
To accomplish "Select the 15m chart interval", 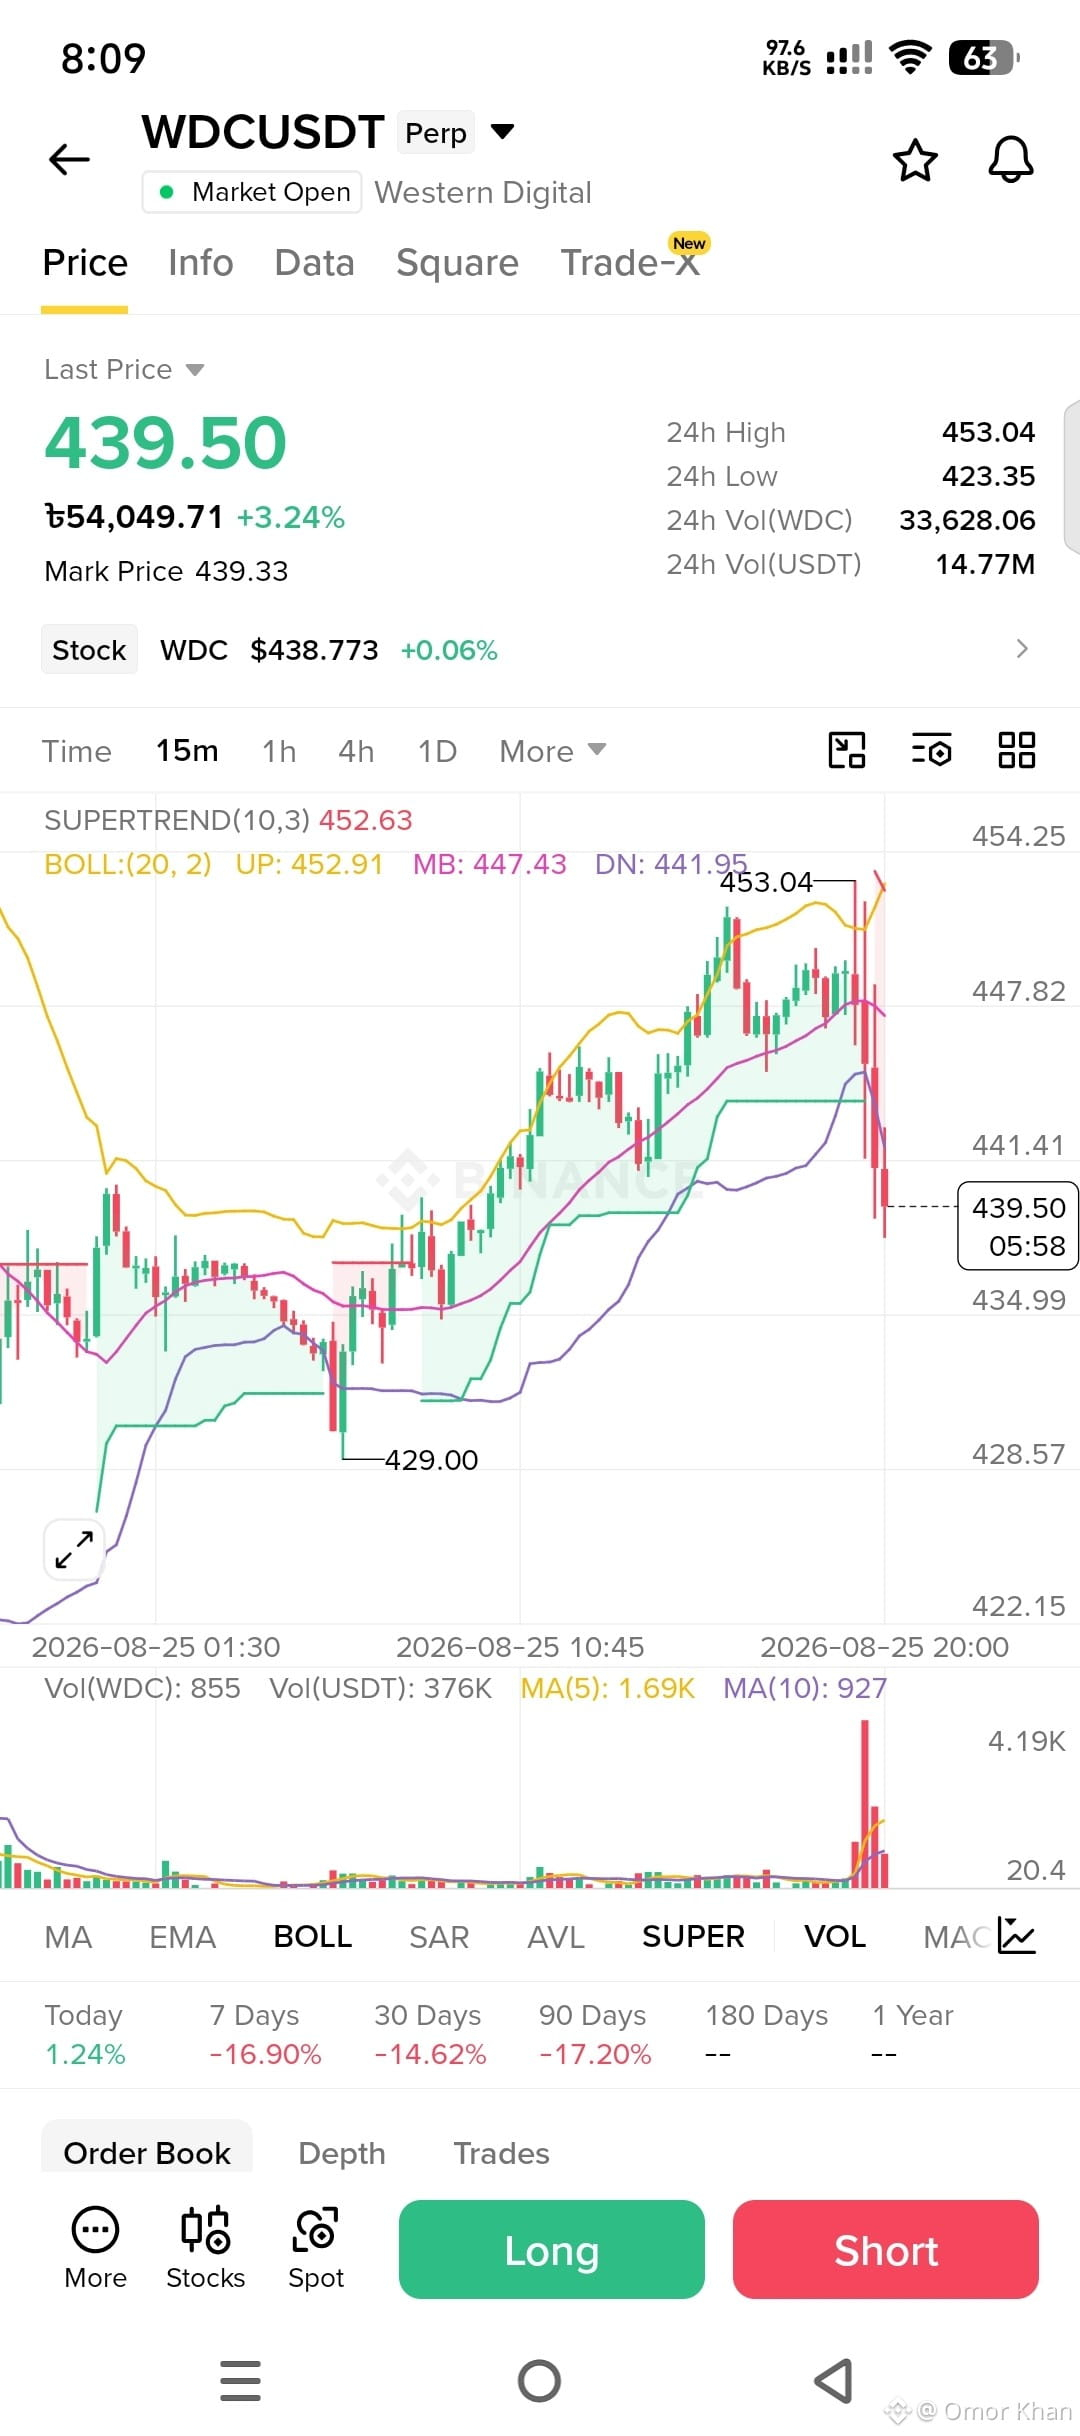I will (187, 751).
